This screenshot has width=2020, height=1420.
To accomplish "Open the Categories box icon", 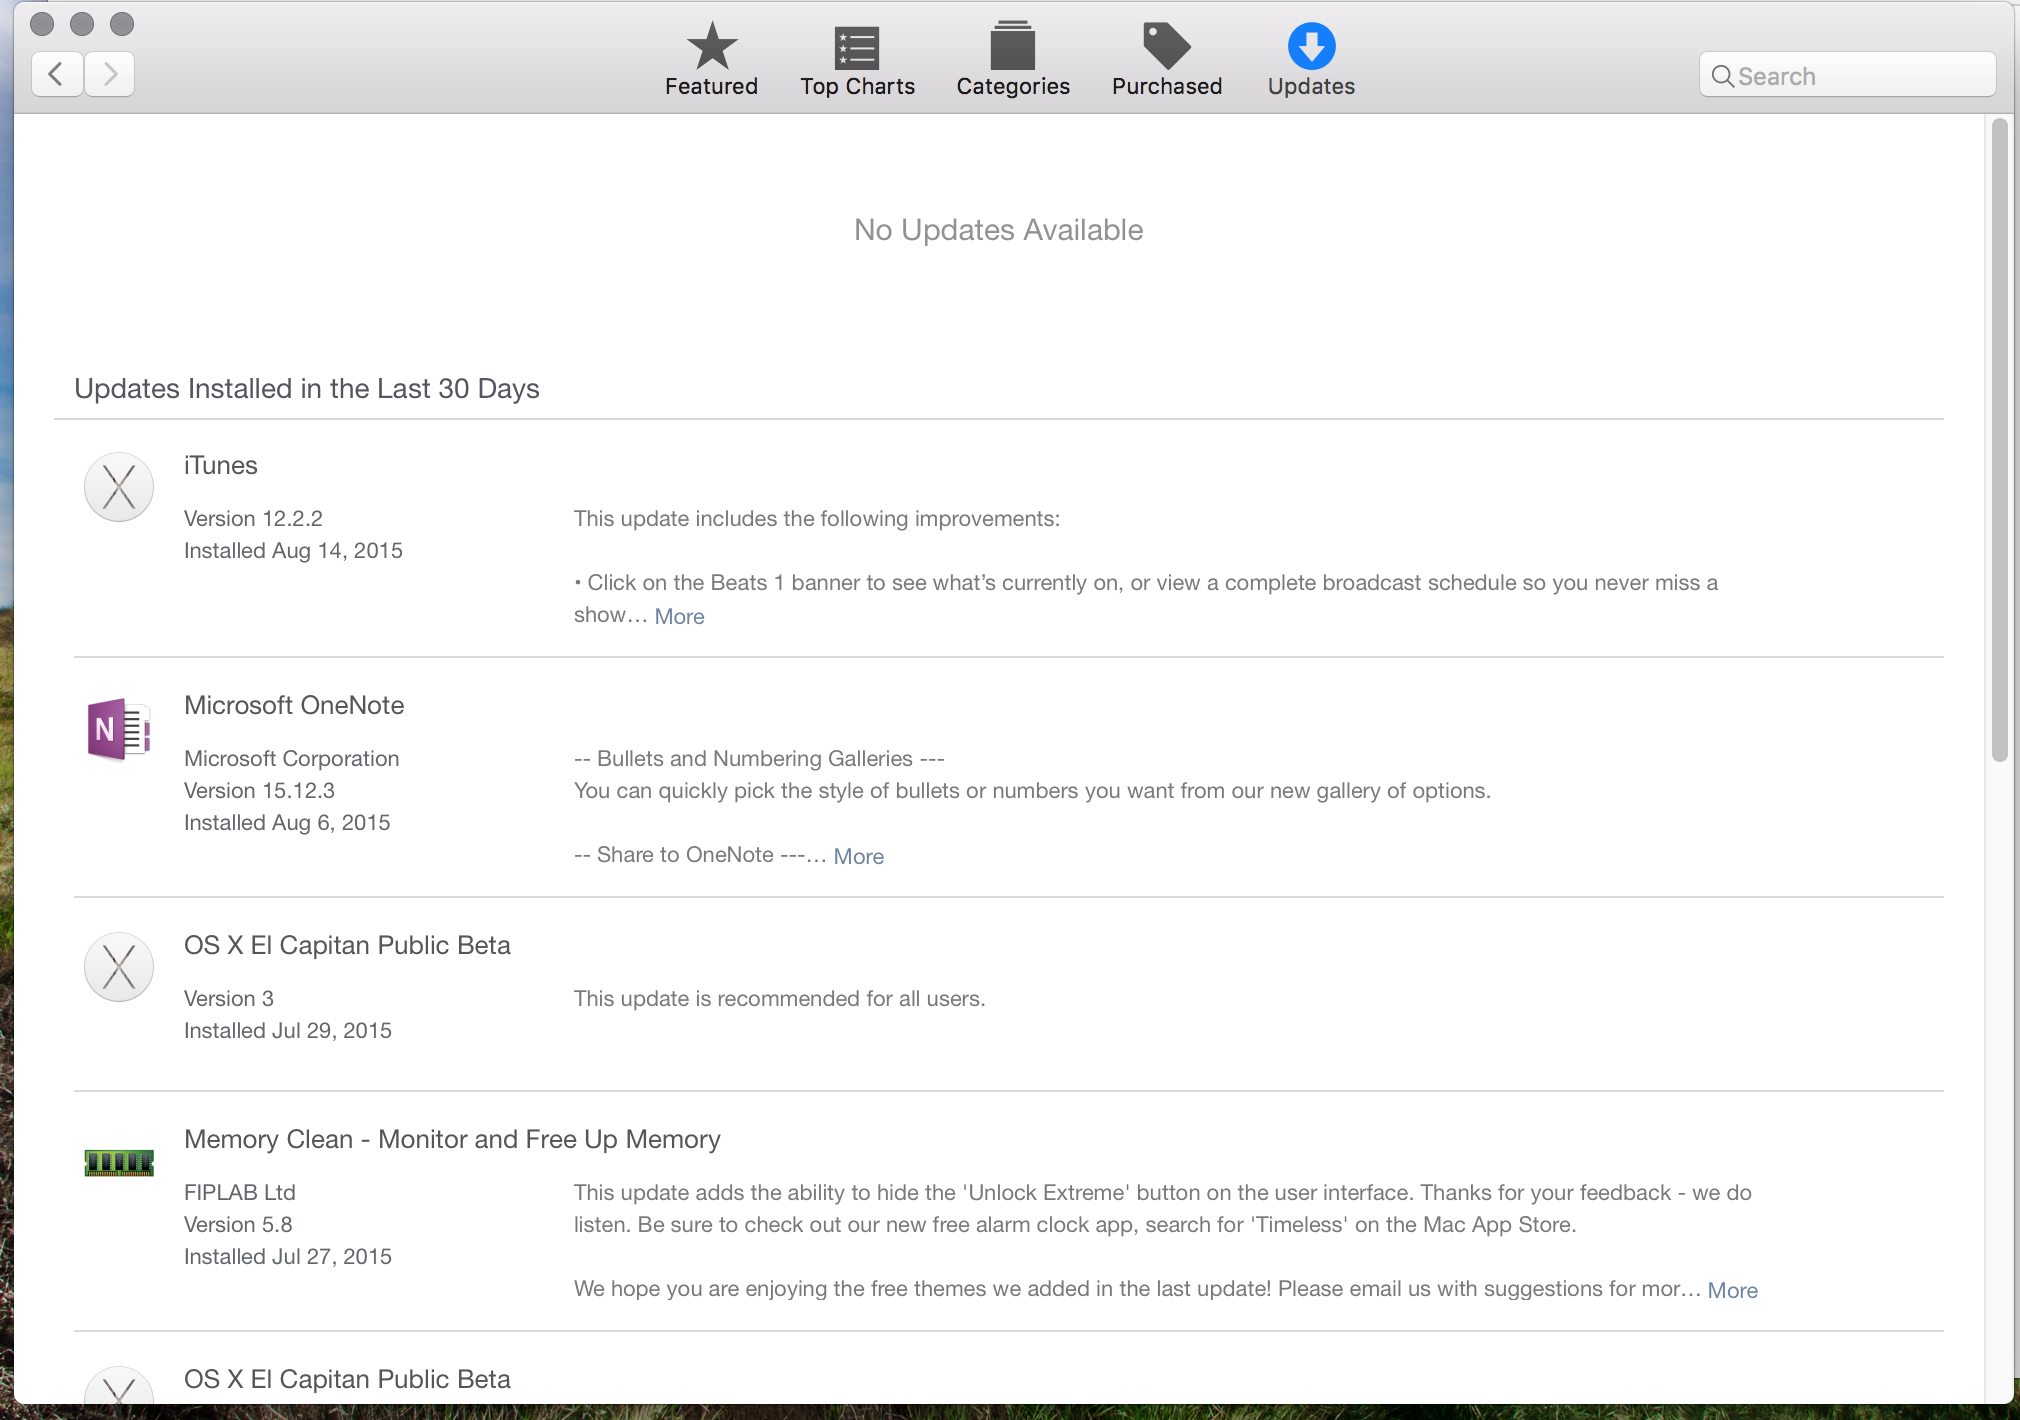I will (1012, 46).
